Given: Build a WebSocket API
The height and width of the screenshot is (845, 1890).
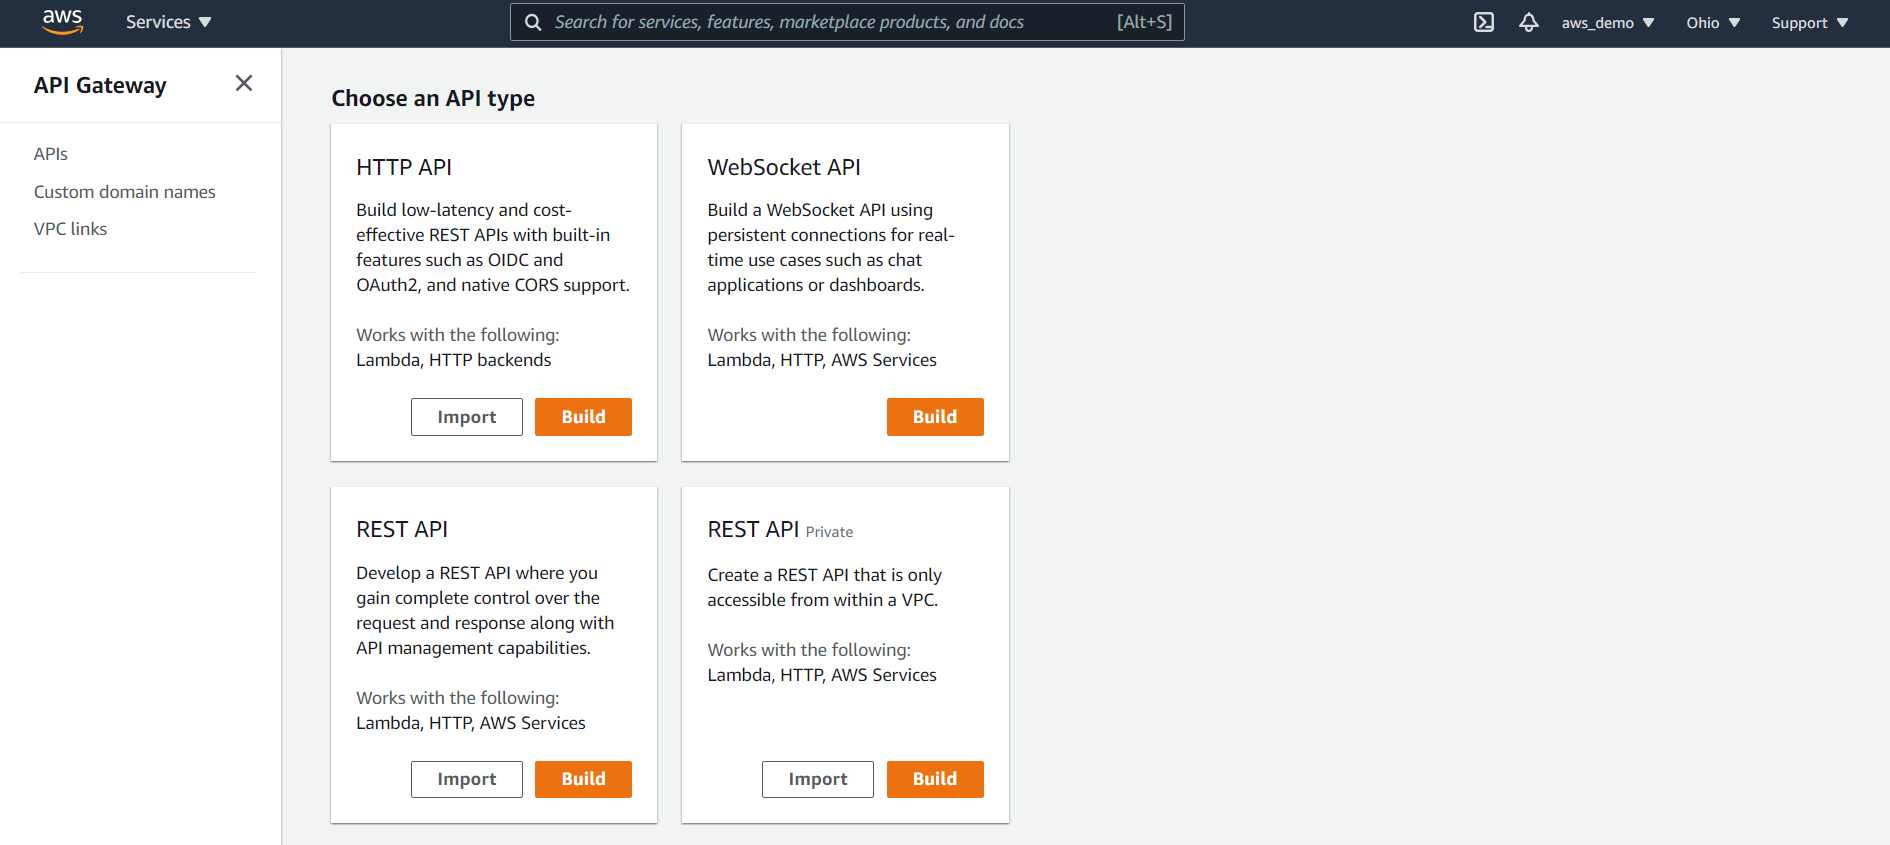Looking at the screenshot, I should 935,417.
